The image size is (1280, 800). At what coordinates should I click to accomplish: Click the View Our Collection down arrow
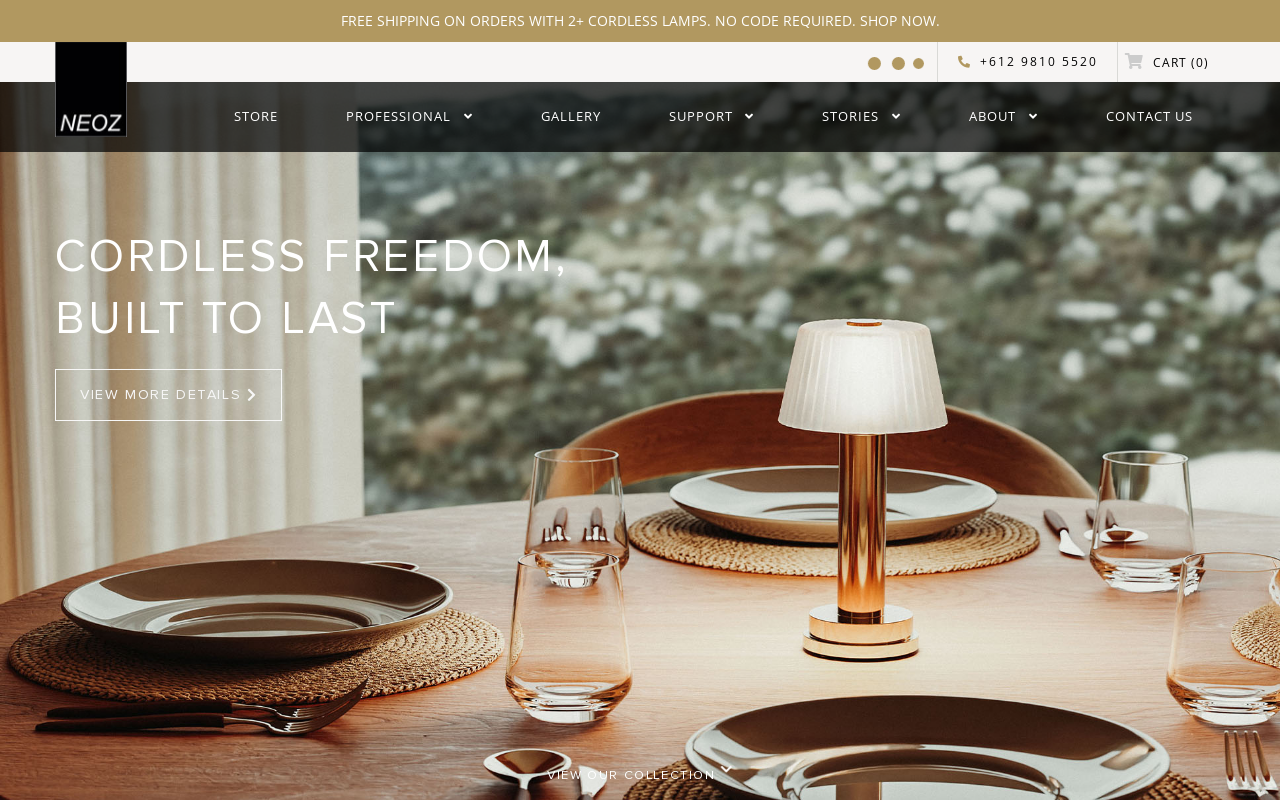click(x=726, y=769)
